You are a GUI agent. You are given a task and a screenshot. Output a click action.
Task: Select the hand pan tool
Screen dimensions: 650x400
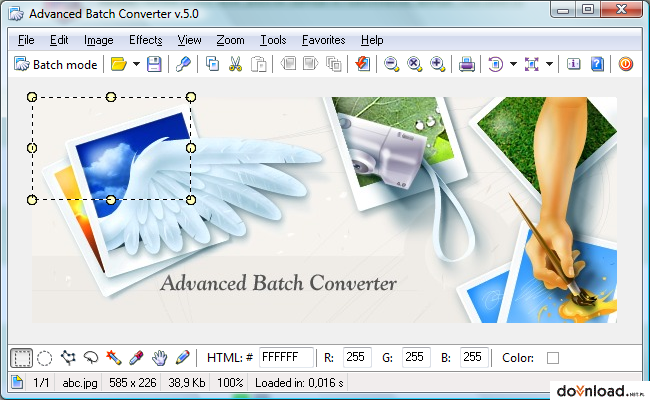[159, 358]
